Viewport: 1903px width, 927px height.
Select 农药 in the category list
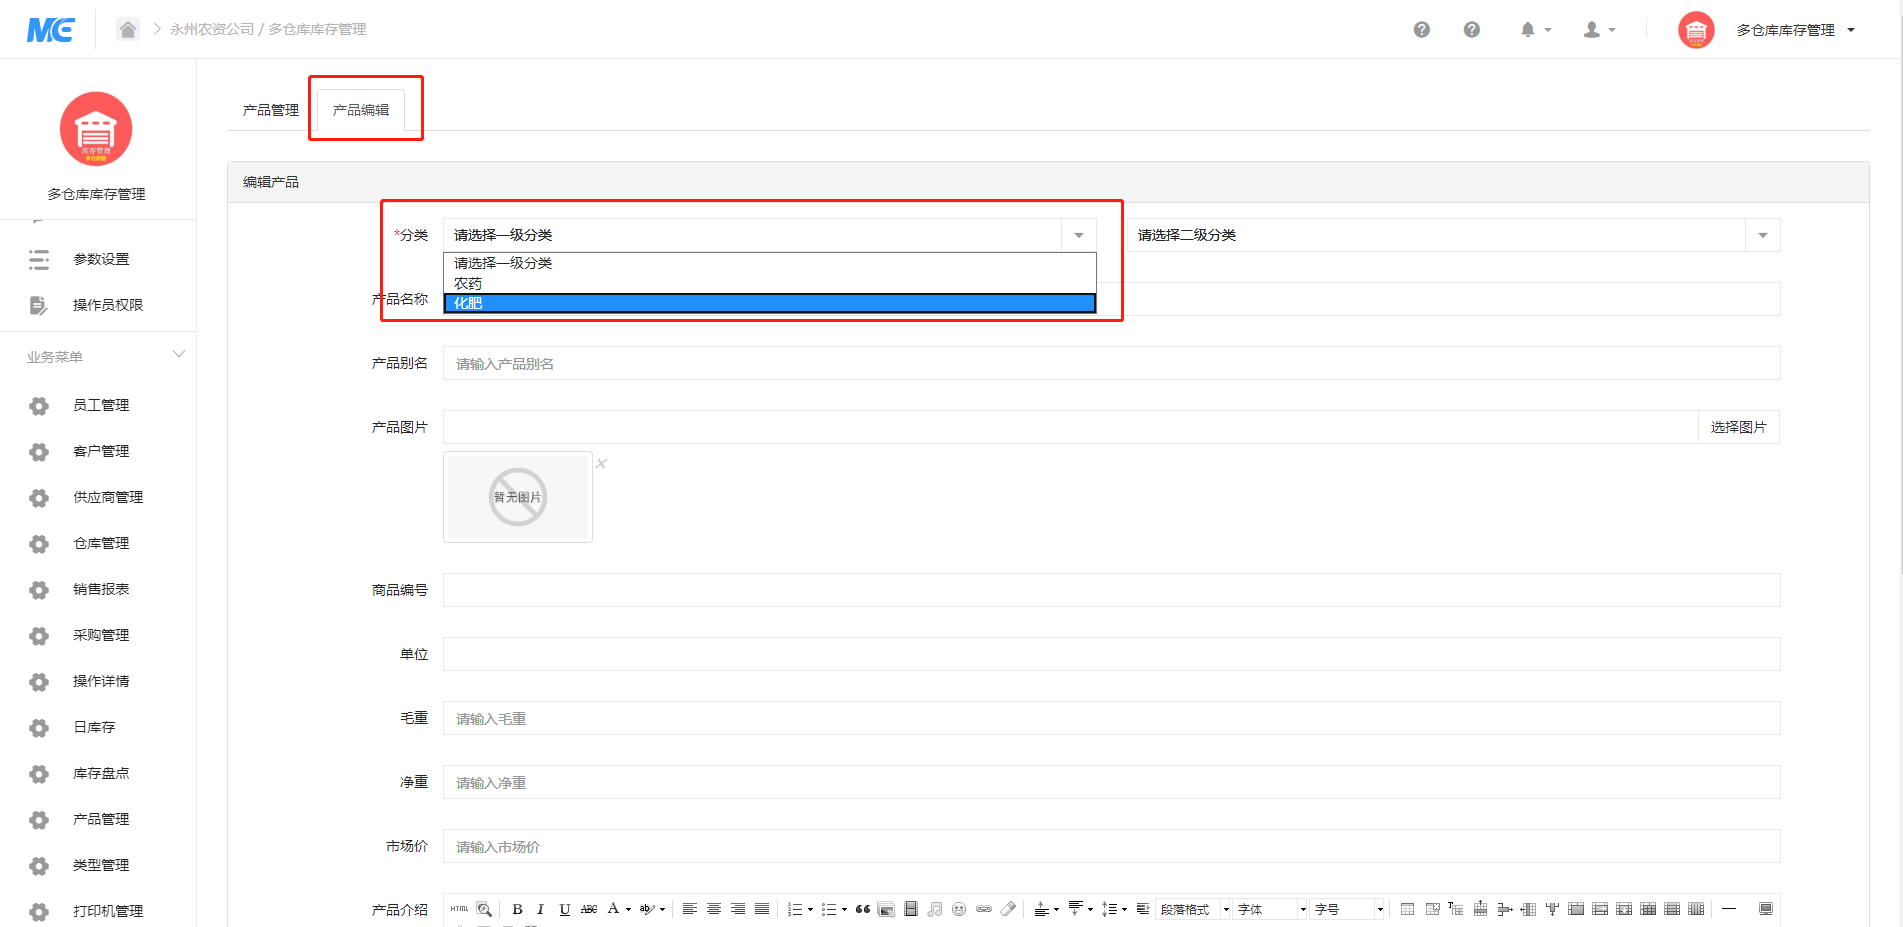coord(770,283)
